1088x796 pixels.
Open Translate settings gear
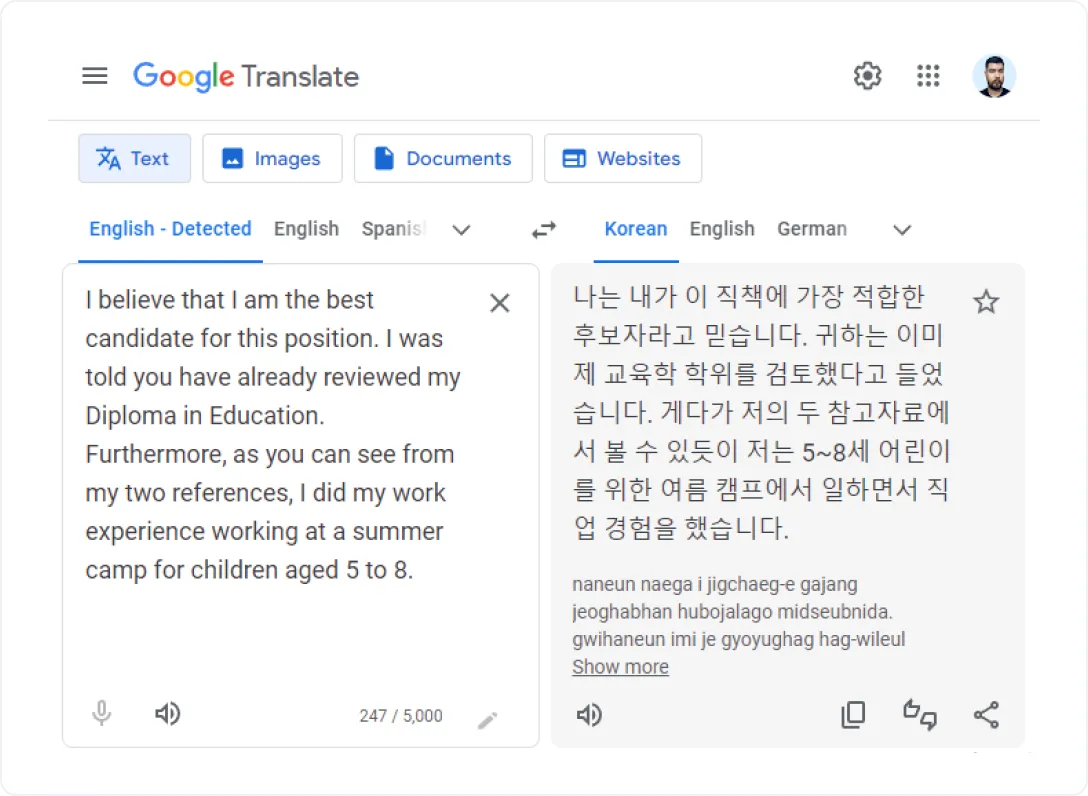(x=867, y=75)
